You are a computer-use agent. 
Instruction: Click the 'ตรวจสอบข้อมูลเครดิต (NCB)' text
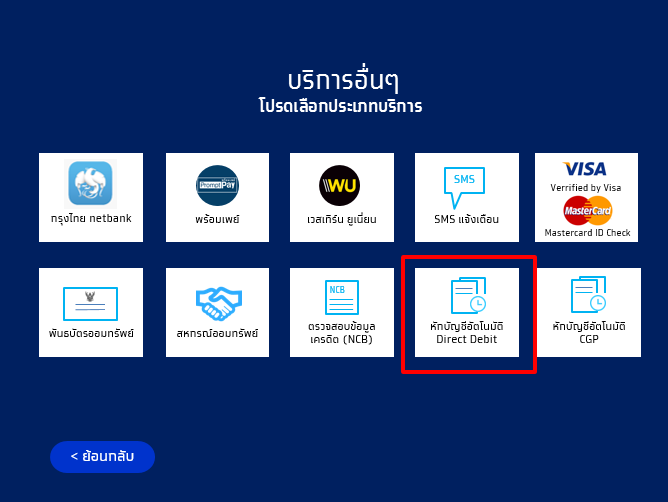pos(340,333)
